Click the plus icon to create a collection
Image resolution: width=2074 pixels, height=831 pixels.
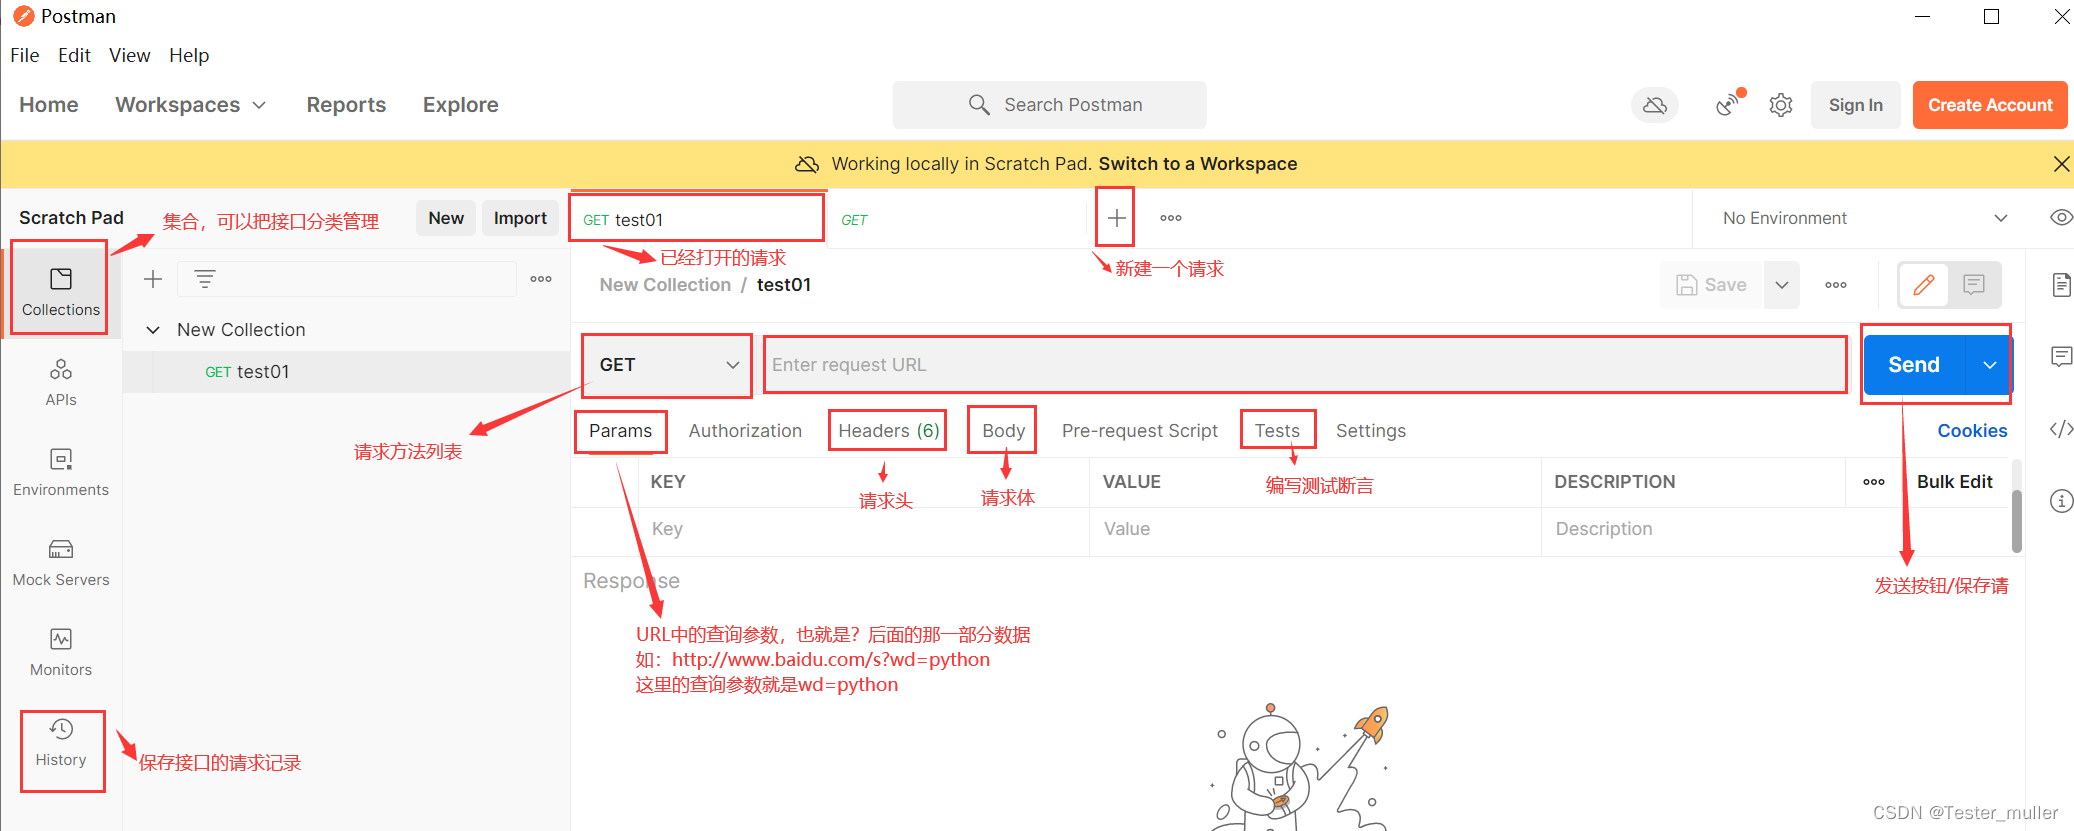point(153,279)
